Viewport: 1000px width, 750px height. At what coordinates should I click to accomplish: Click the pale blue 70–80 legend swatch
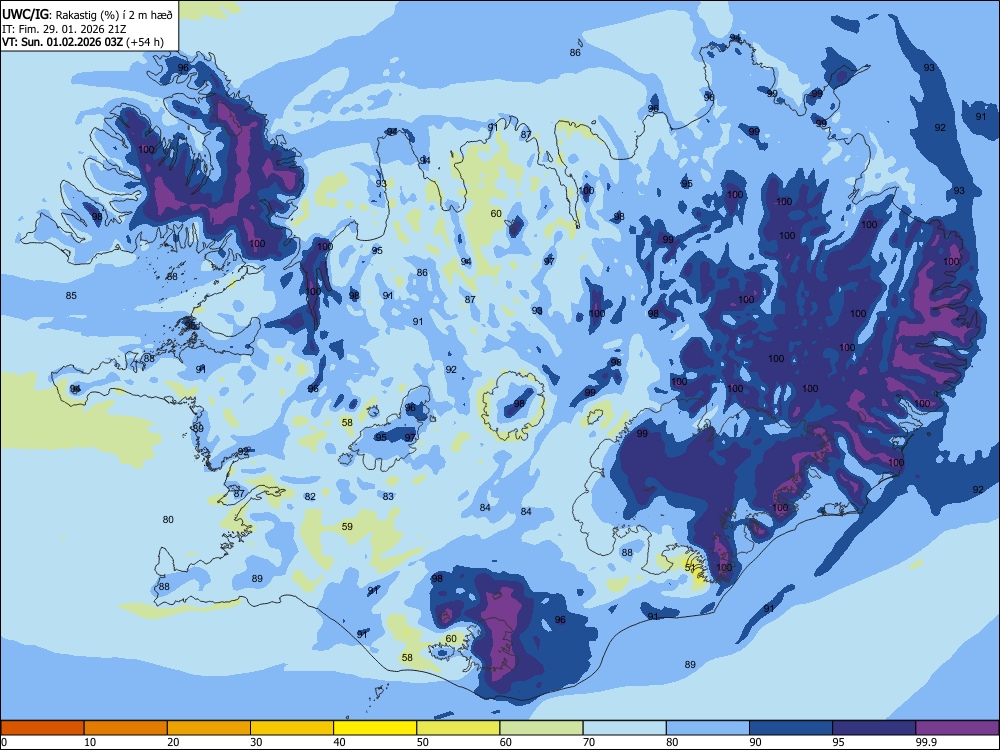pos(624,728)
